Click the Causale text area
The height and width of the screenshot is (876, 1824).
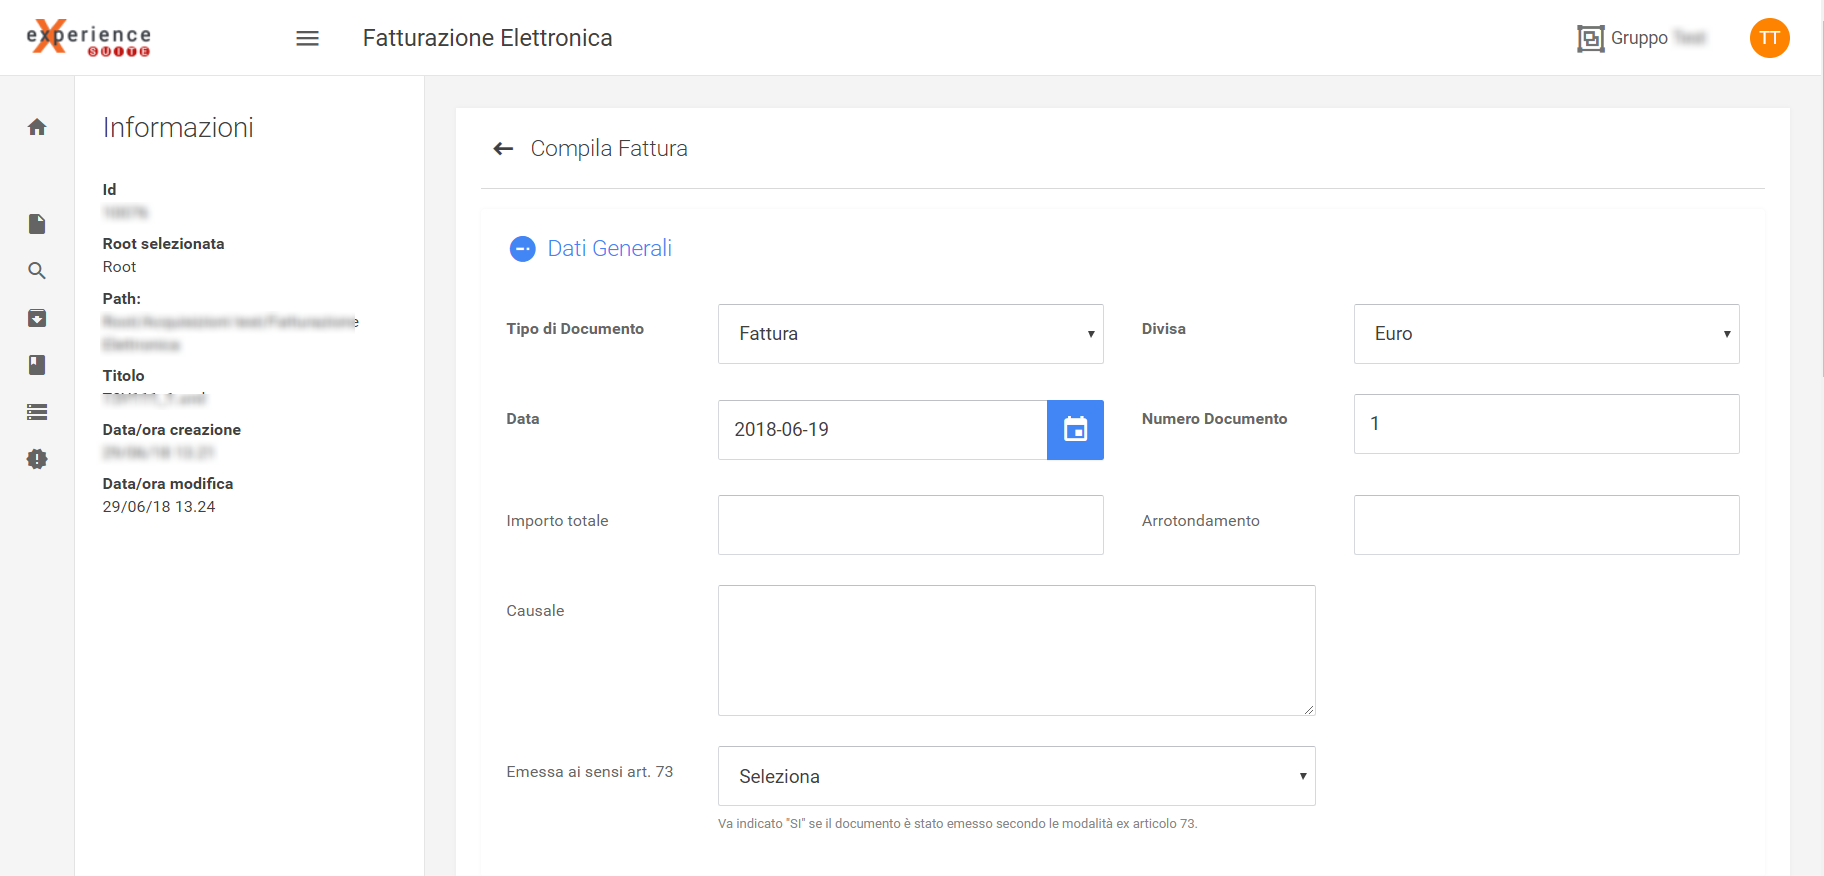pyautogui.click(x=1016, y=650)
